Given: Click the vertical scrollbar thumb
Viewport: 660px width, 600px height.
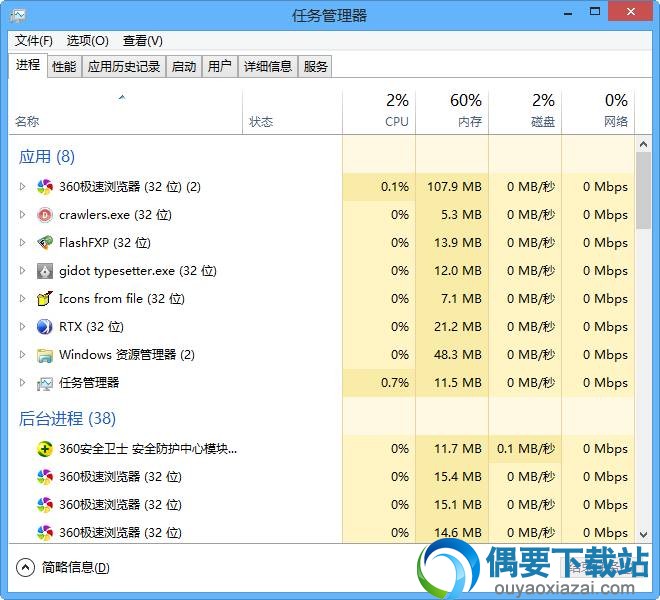Looking at the screenshot, I should [x=643, y=191].
